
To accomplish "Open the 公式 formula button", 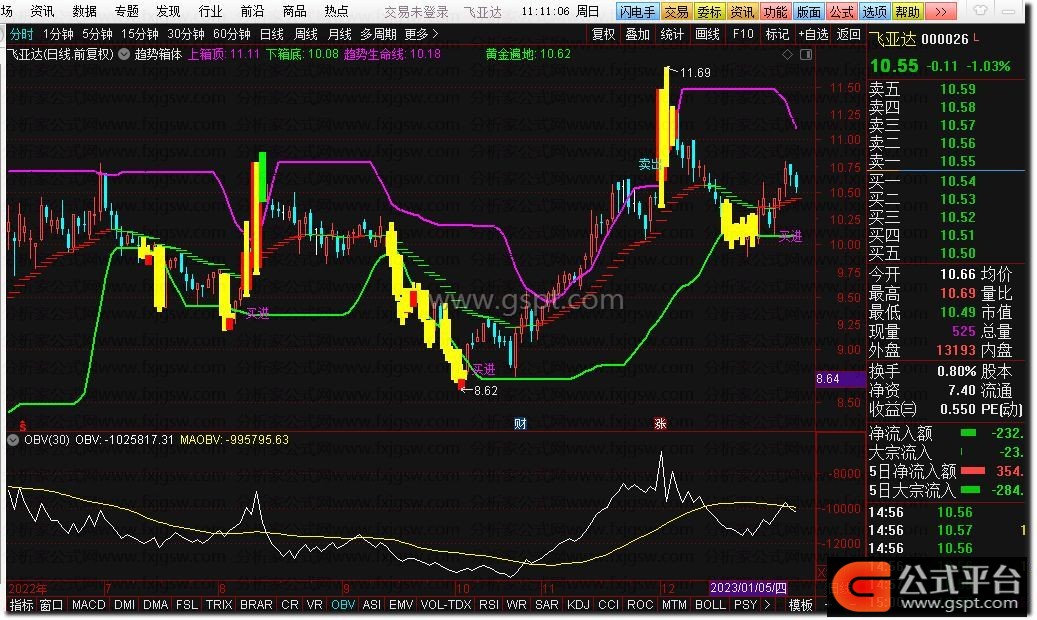I will point(841,12).
